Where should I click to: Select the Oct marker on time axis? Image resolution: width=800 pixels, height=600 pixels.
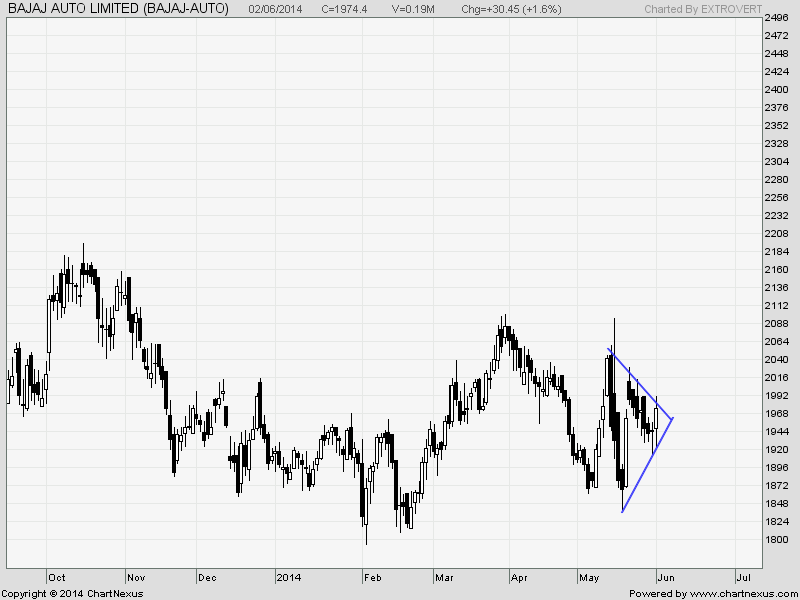coord(57,577)
